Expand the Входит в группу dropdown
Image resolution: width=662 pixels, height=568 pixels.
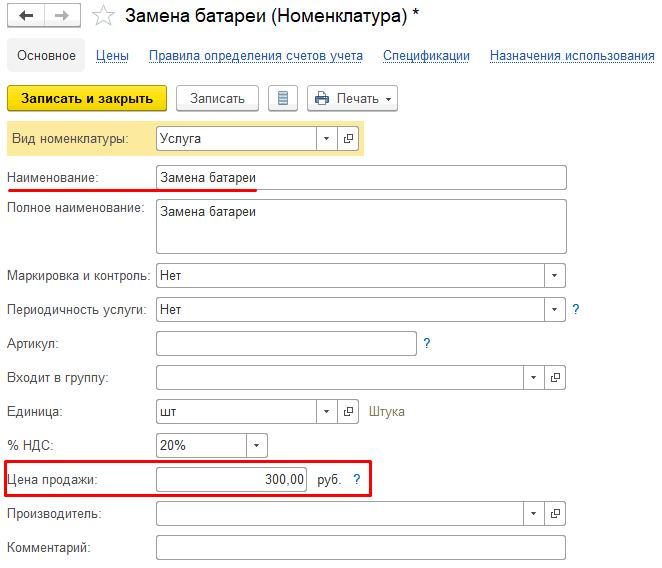coord(534,378)
